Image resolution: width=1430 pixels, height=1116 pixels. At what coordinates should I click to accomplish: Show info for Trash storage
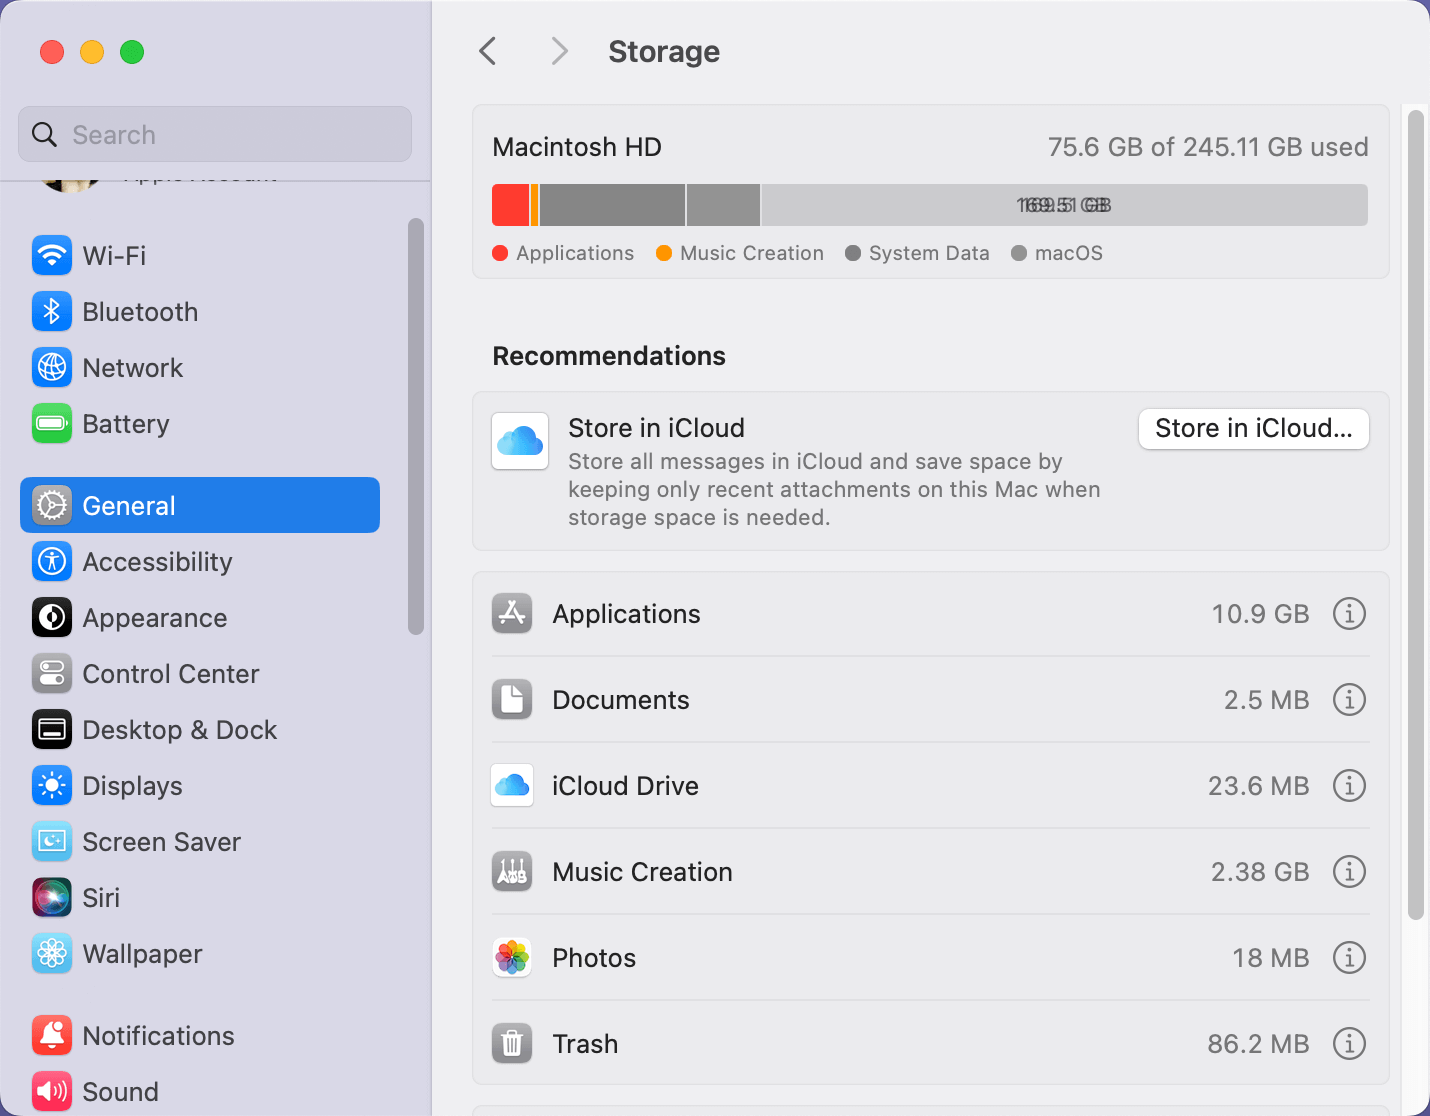(x=1349, y=1043)
